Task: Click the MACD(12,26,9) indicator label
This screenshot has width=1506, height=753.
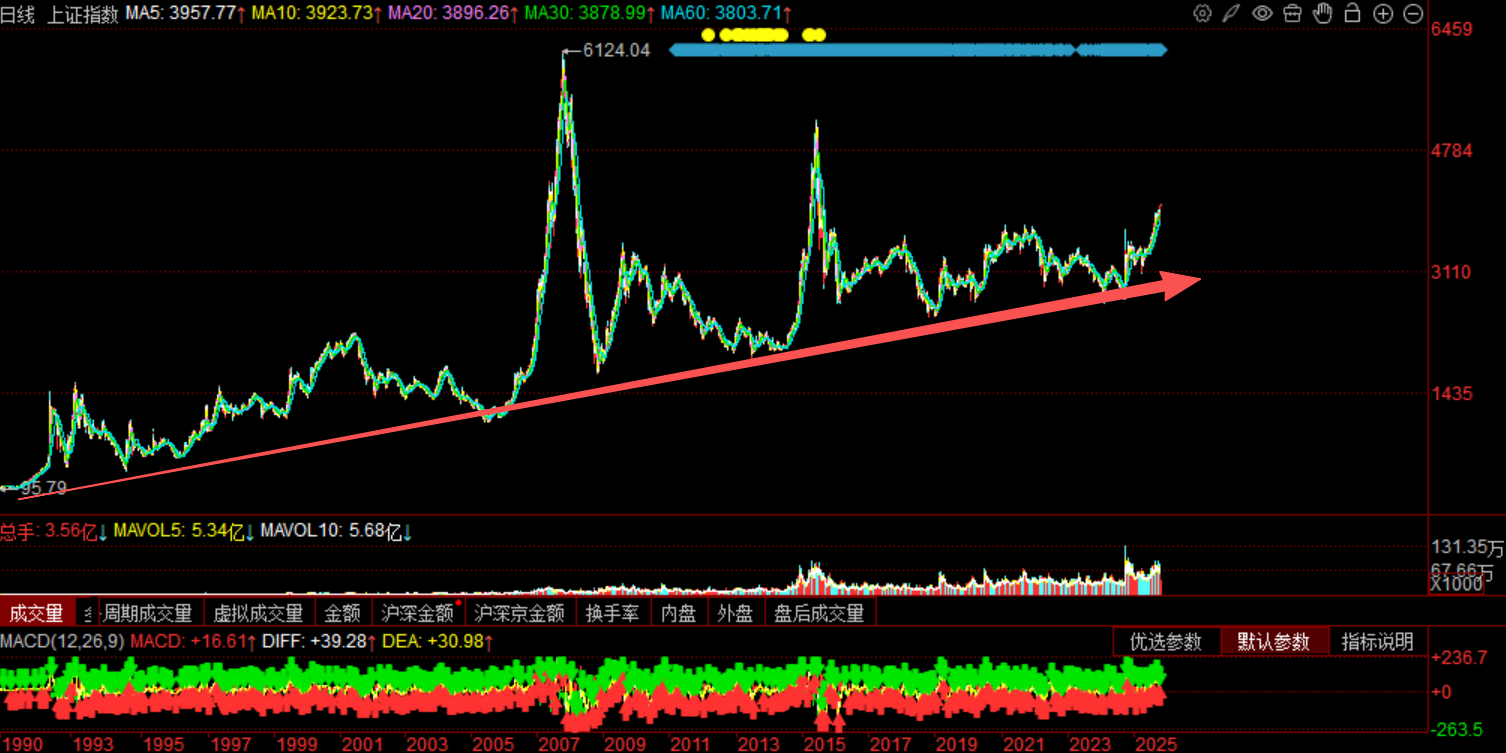Action: [x=63, y=641]
